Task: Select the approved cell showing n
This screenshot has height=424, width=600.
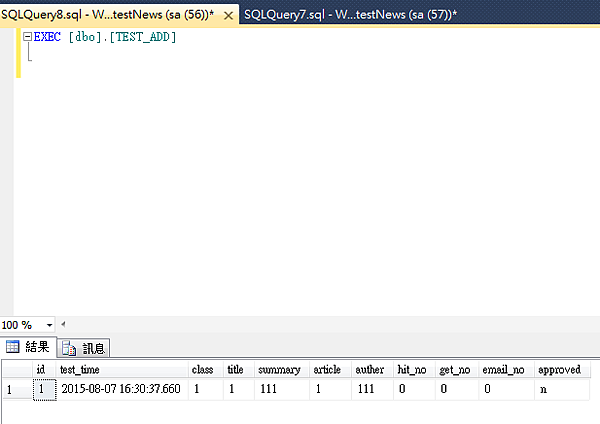Action: [562, 390]
